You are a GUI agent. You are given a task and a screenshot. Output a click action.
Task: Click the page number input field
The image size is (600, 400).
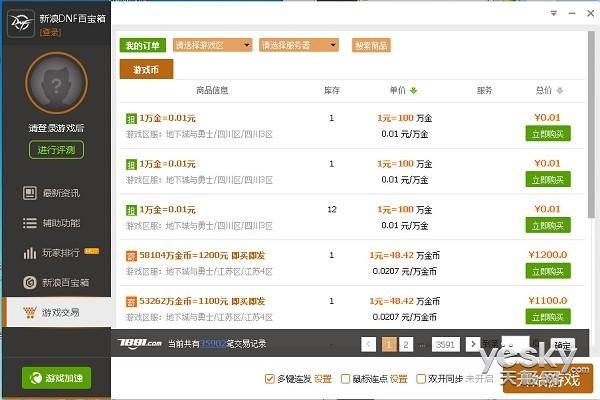click(x=515, y=344)
